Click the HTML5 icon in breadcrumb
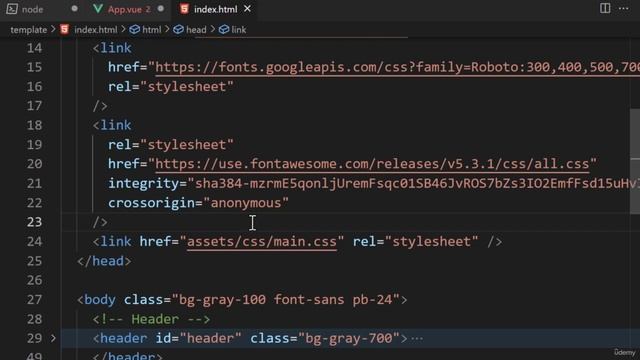The height and width of the screenshot is (360, 640). tap(64, 29)
